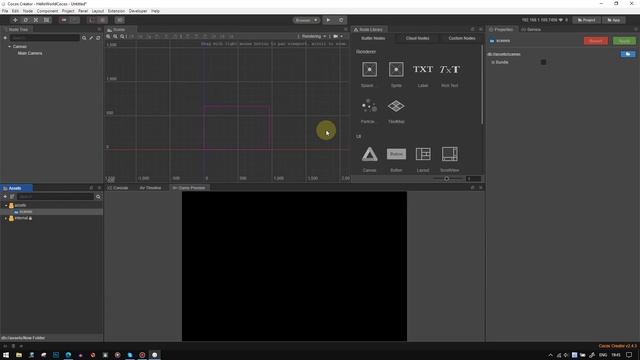Select the Particle node icon

(x=369, y=106)
